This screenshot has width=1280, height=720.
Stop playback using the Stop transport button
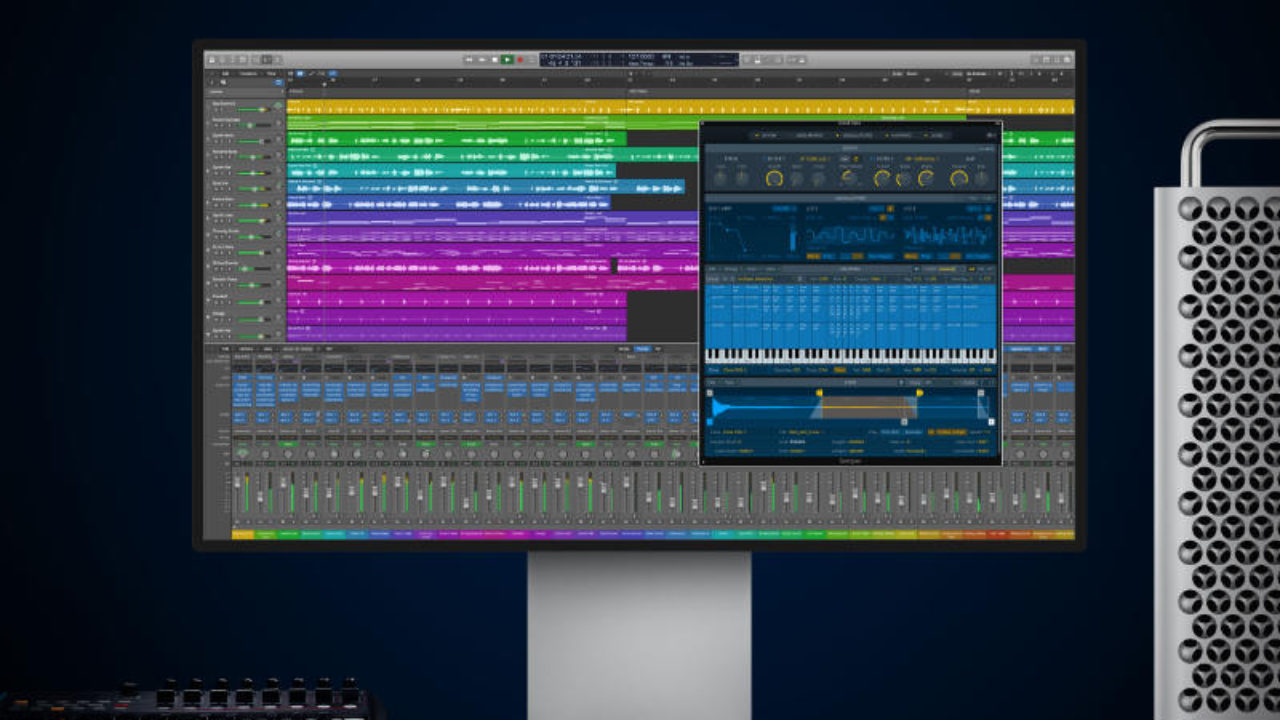click(x=494, y=60)
